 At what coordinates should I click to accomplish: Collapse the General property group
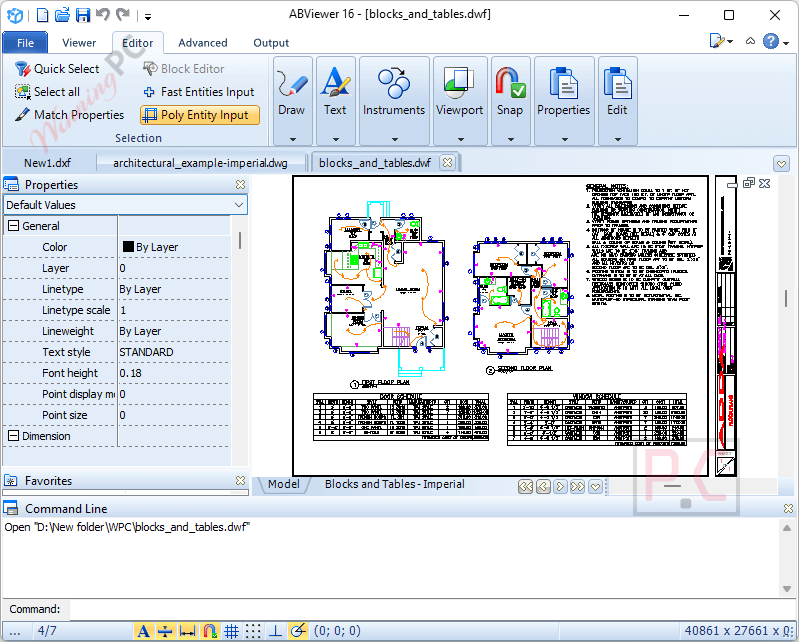pyautogui.click(x=14, y=226)
